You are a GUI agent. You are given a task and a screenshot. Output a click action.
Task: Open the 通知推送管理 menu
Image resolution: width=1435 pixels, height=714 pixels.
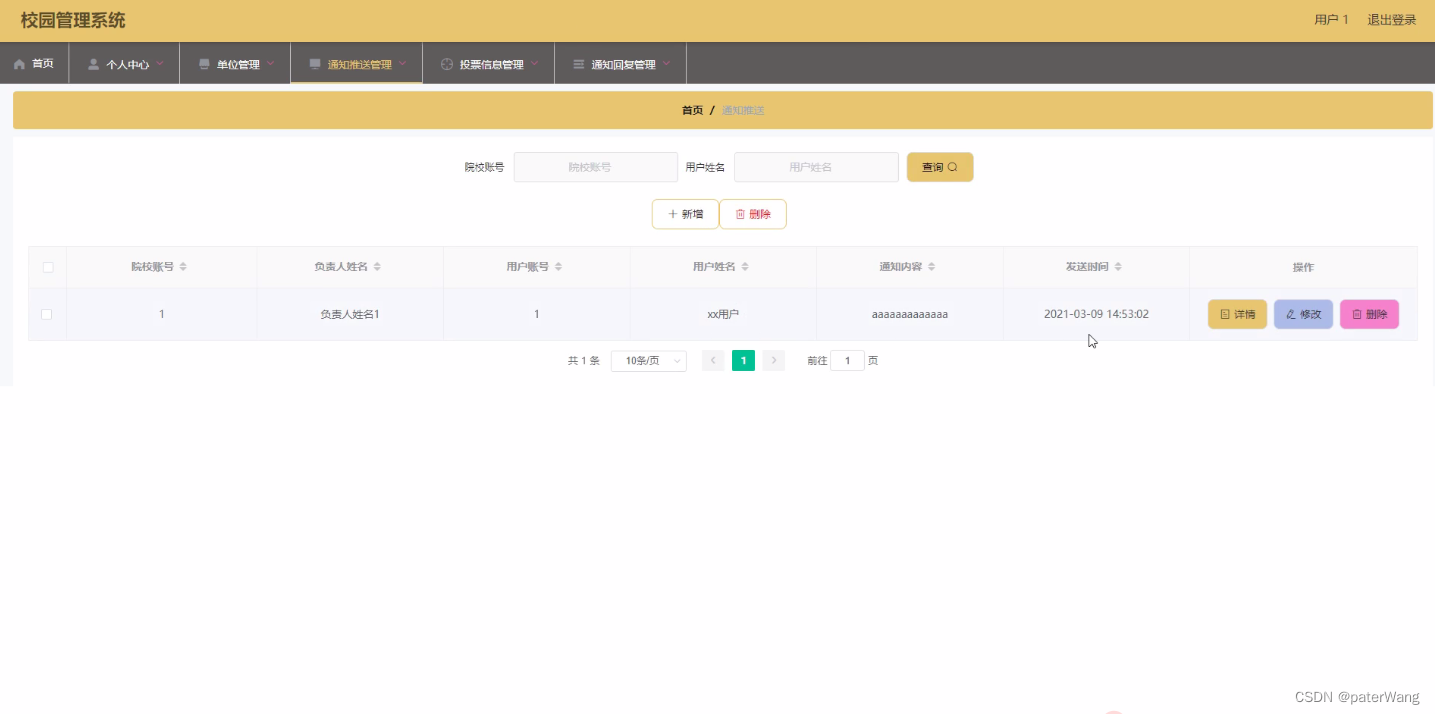coord(357,63)
